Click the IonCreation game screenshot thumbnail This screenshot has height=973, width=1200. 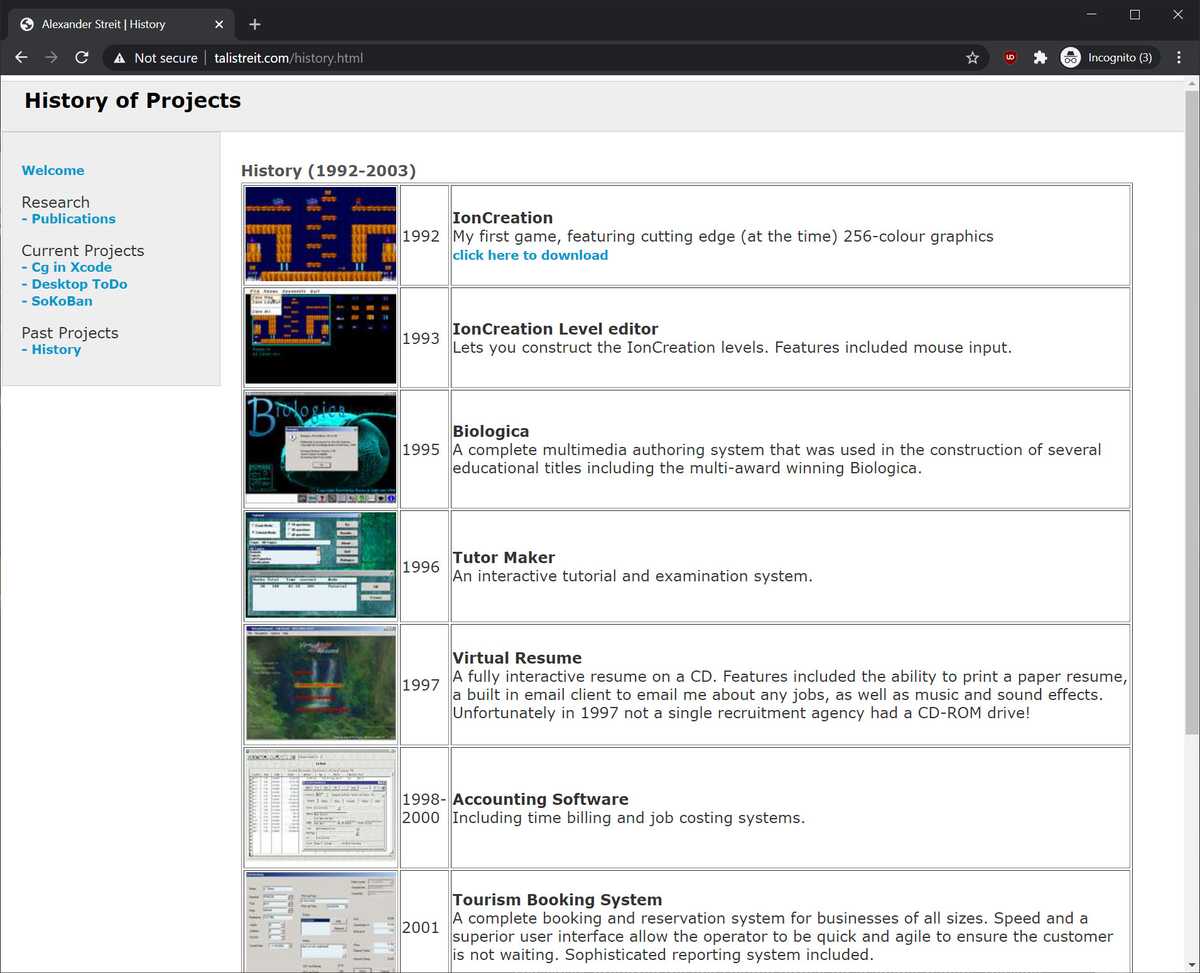point(321,235)
